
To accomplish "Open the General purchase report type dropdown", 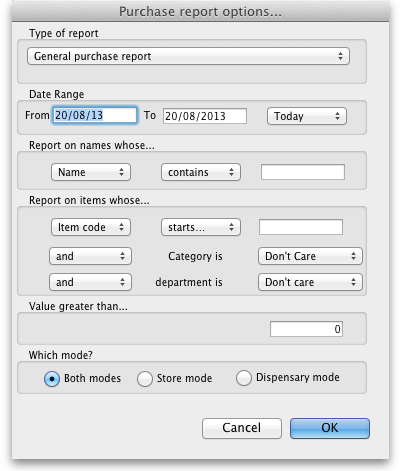I will click(x=188, y=56).
